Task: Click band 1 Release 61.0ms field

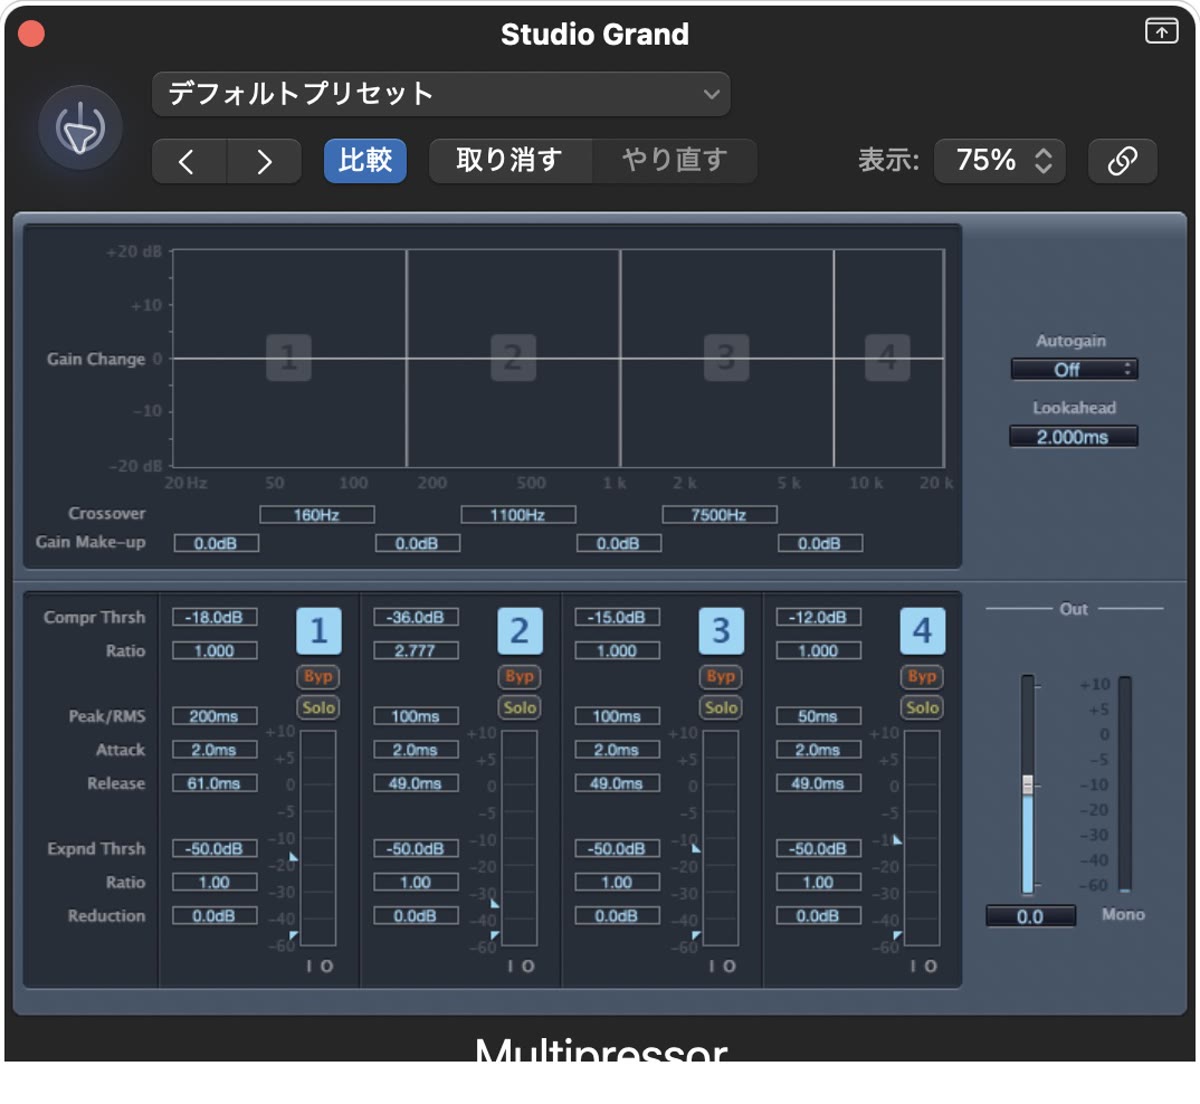Action: point(215,783)
